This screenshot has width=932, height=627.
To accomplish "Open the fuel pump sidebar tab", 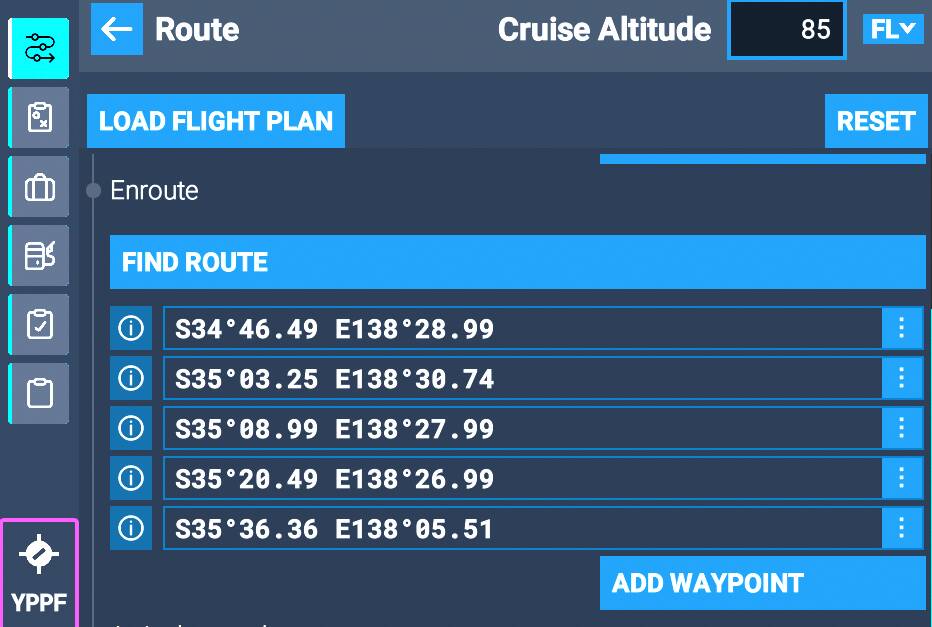I will click(x=40, y=256).
